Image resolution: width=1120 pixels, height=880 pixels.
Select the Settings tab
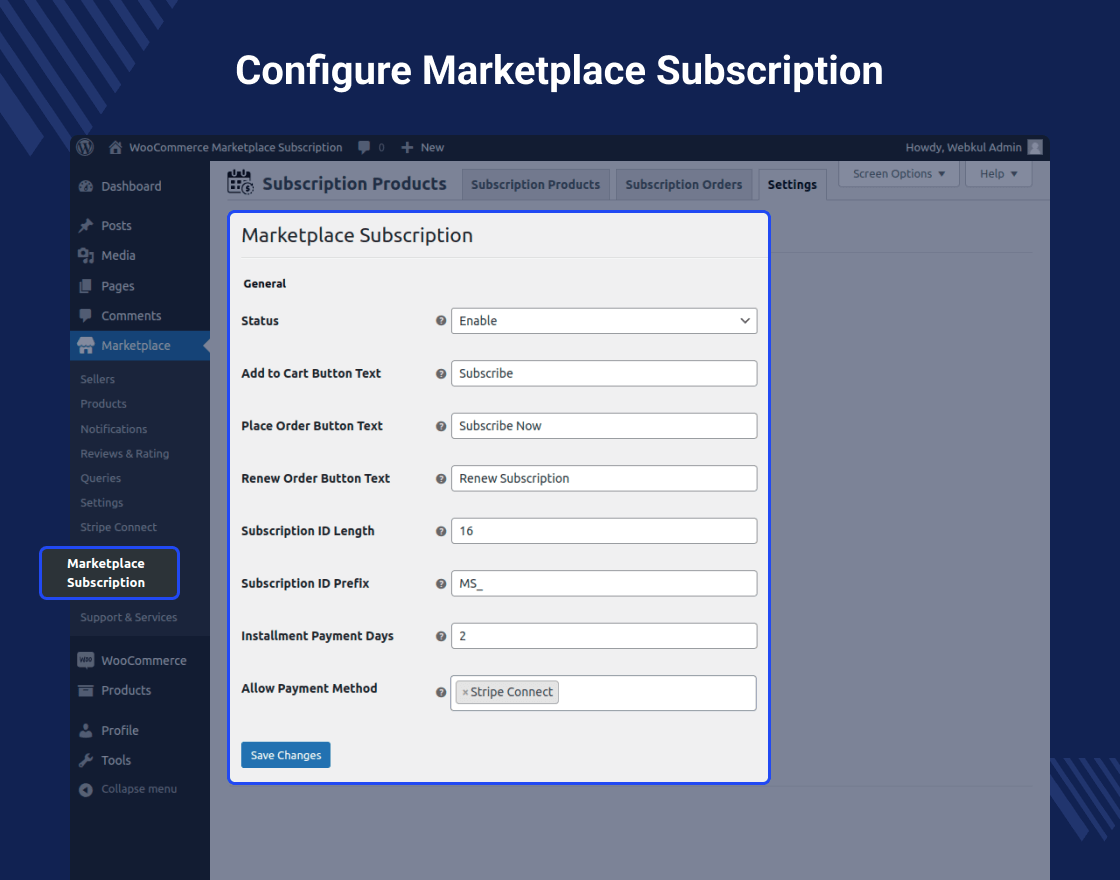coord(792,184)
